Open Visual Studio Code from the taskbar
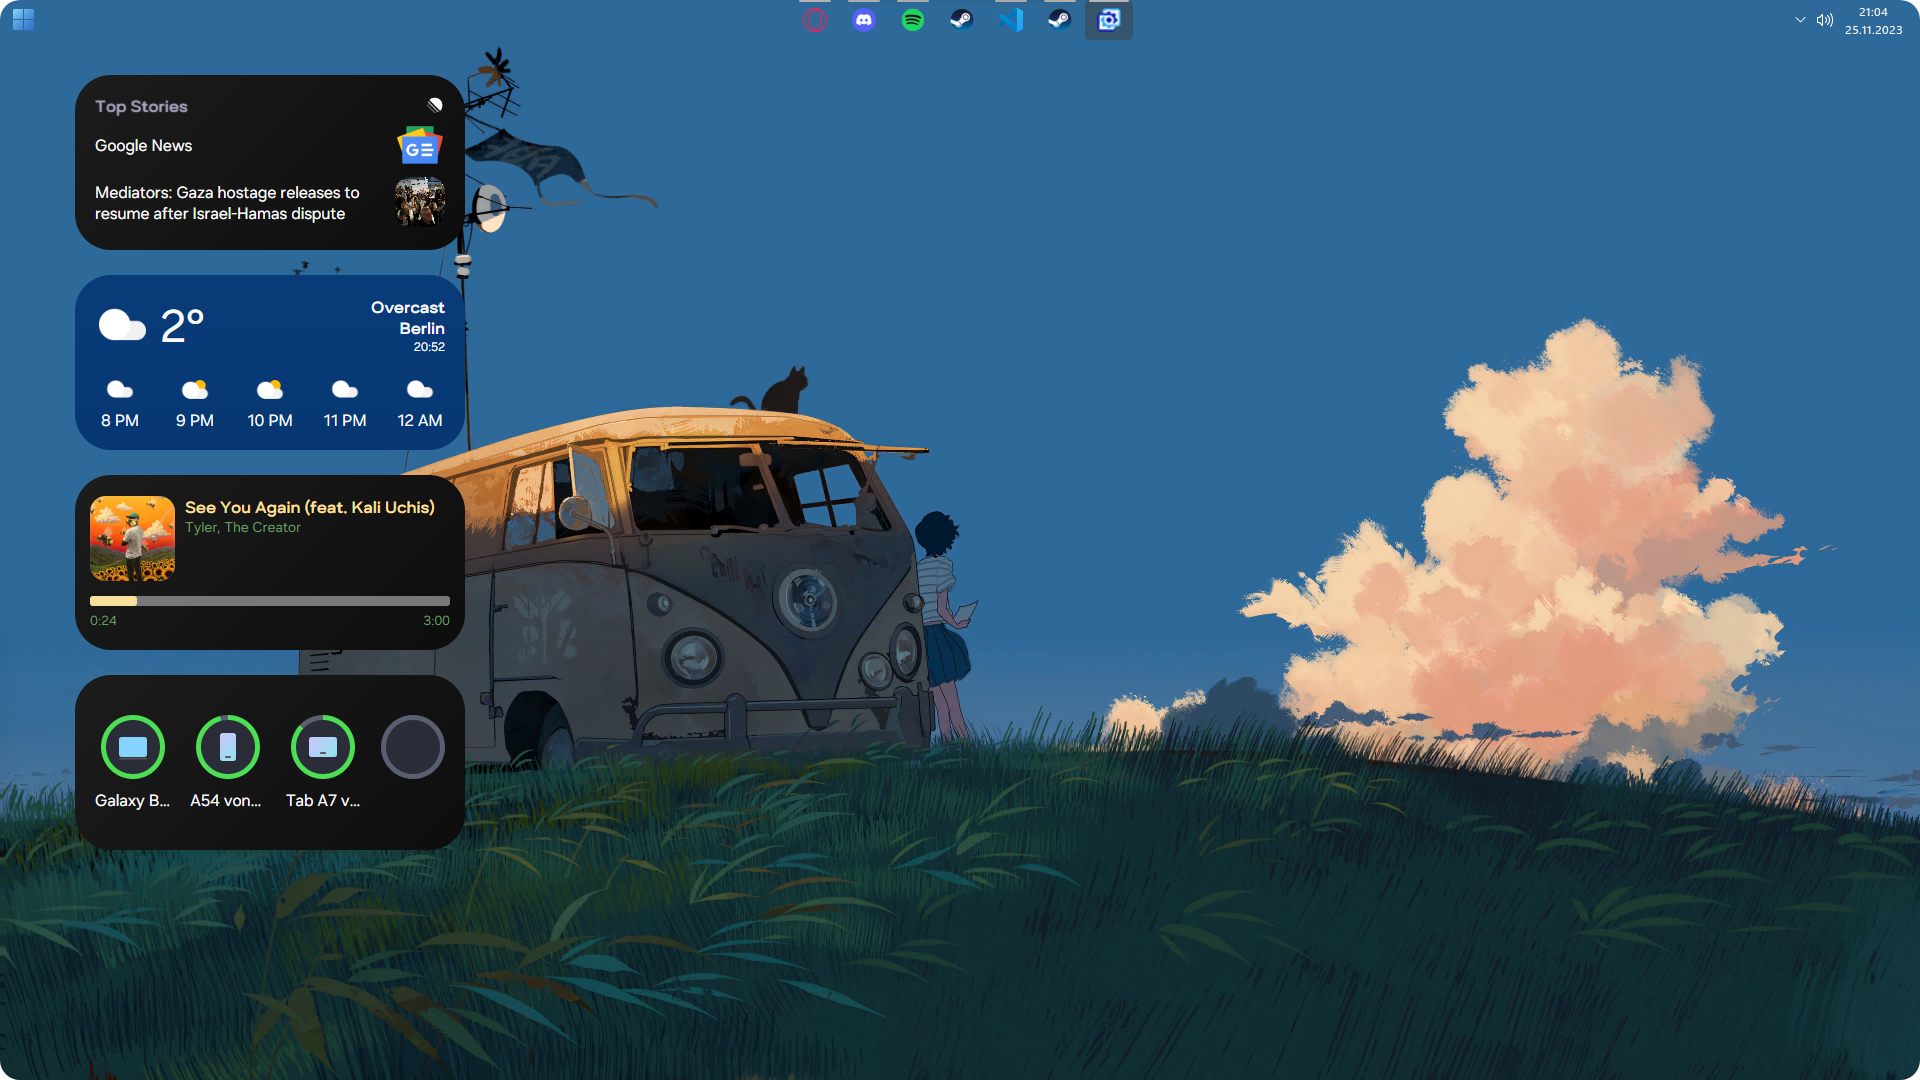1920x1080 pixels. click(x=1011, y=20)
